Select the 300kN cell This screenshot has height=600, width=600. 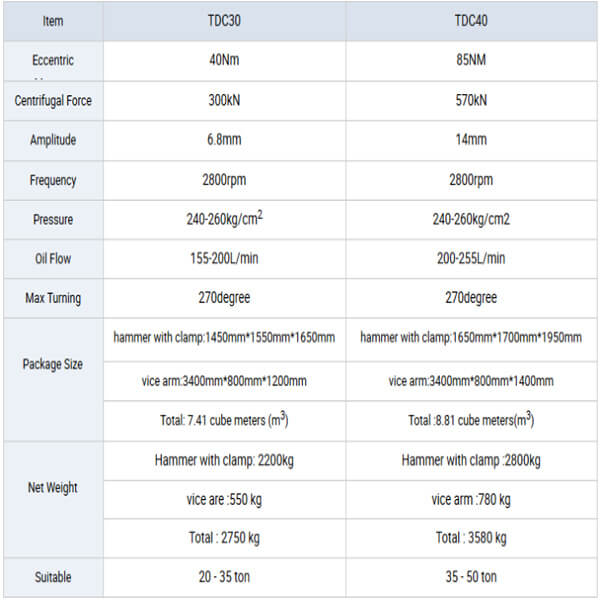[223, 101]
